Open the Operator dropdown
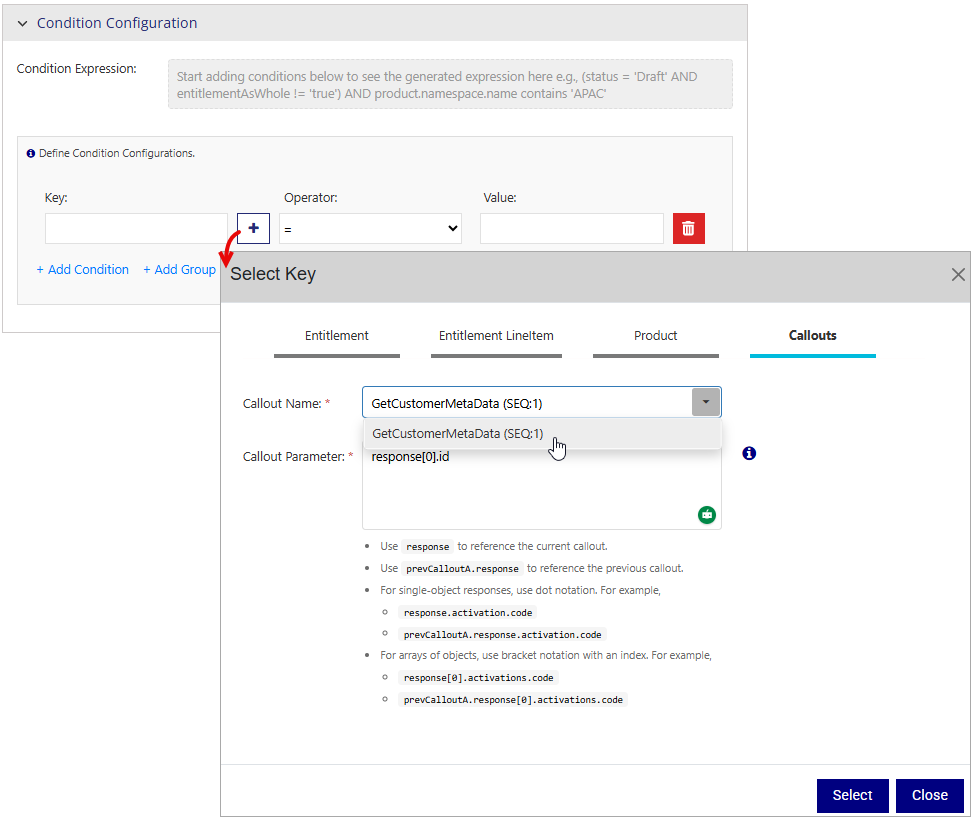 click(370, 228)
